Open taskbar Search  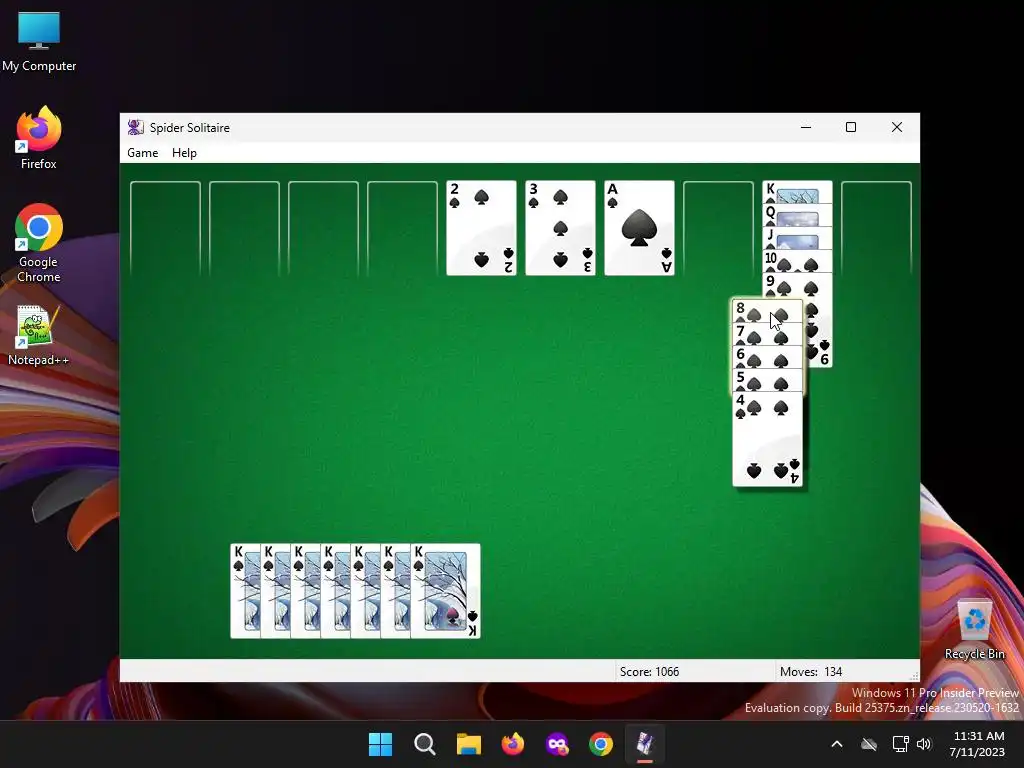pyautogui.click(x=424, y=744)
